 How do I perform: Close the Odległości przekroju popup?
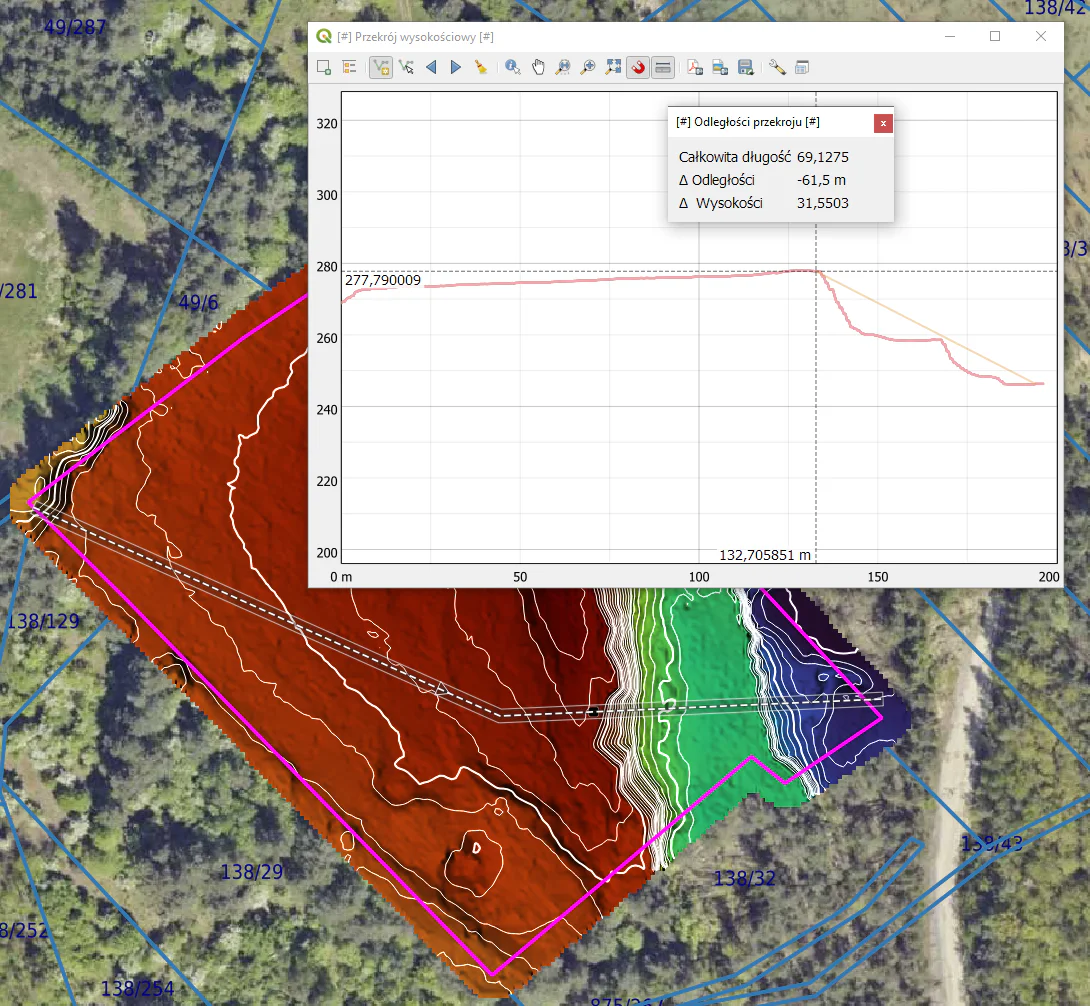click(x=883, y=123)
